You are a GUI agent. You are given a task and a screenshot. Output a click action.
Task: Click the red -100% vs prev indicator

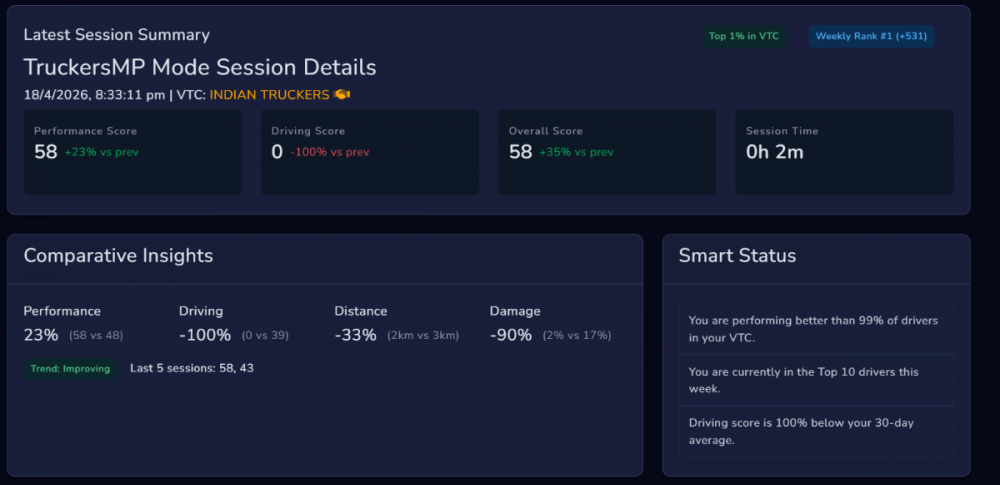[329, 153]
